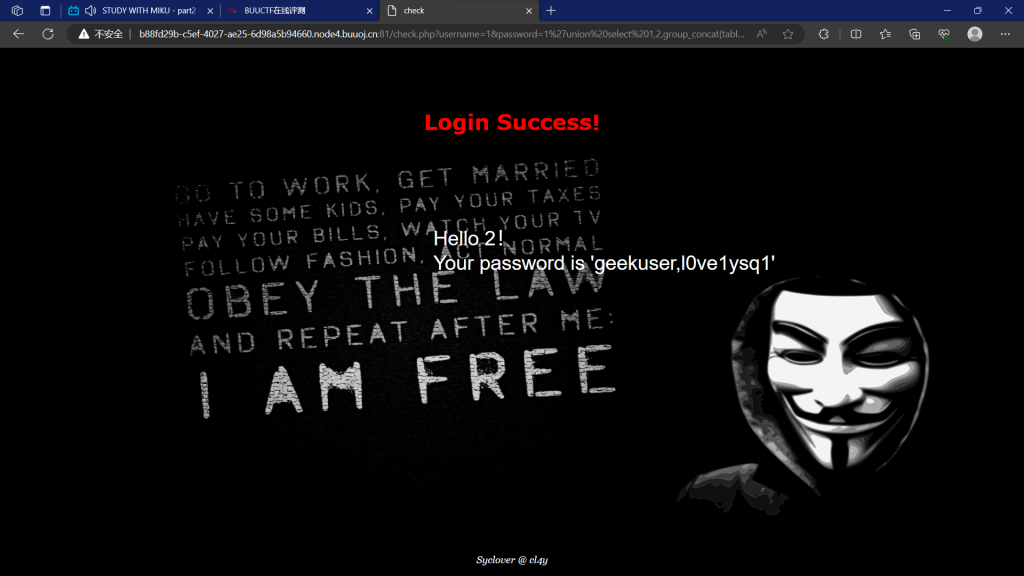Open the favorites list
1024x576 pixels.
[885, 34]
